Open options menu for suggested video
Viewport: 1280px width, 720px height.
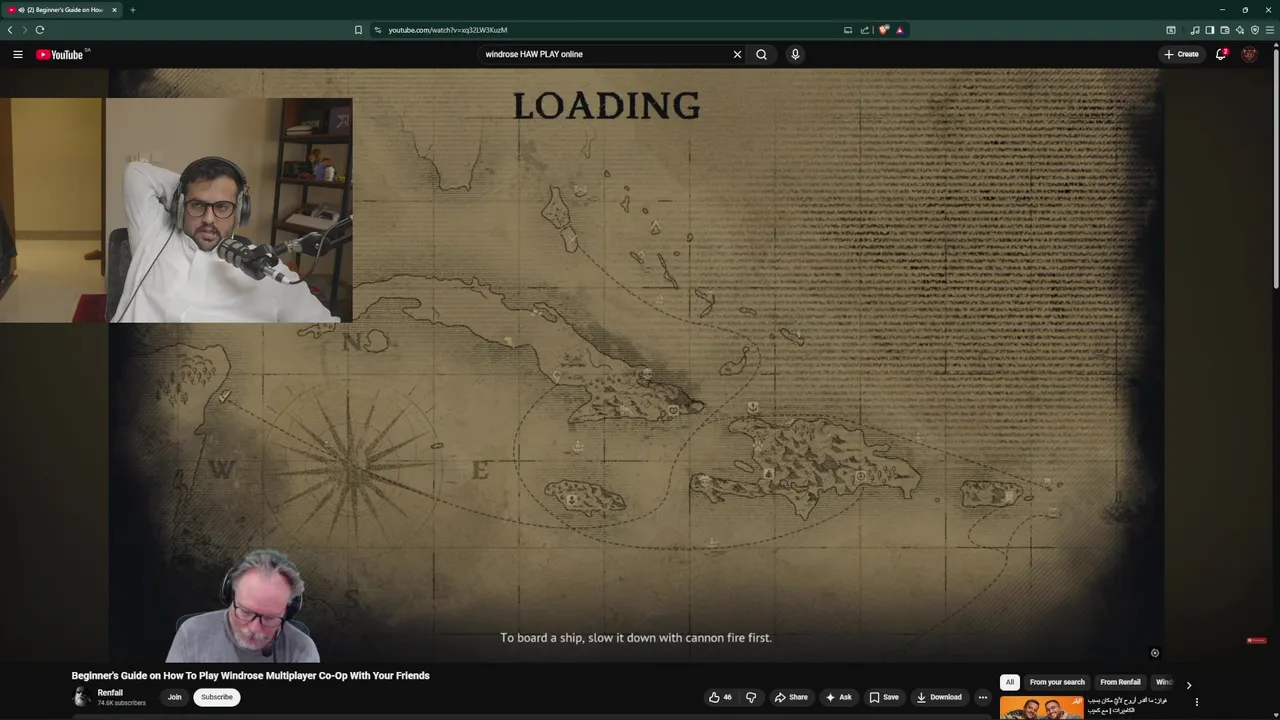(1196, 702)
